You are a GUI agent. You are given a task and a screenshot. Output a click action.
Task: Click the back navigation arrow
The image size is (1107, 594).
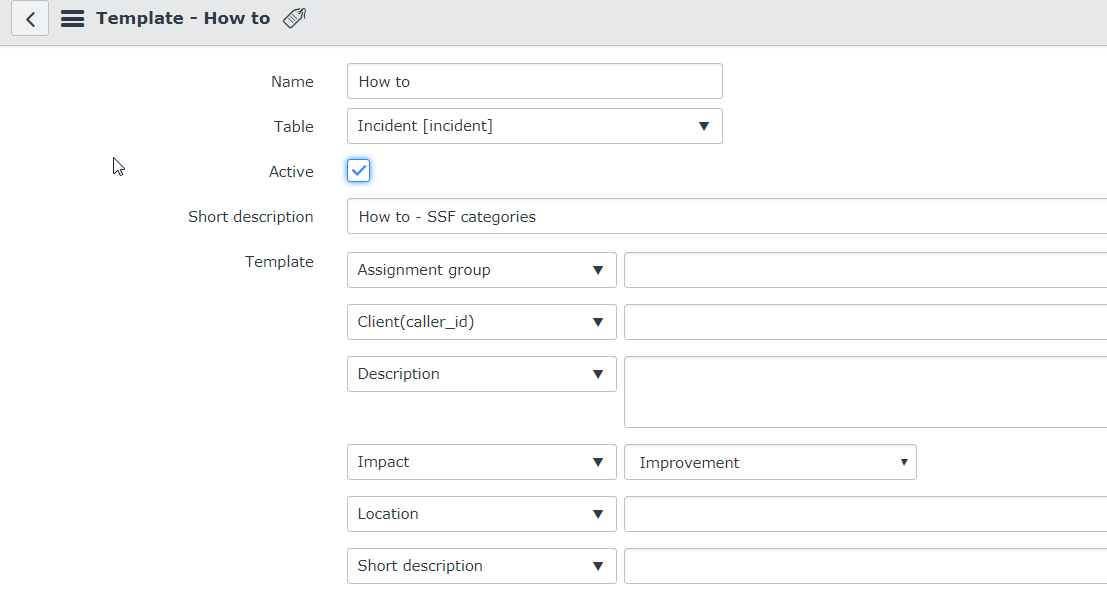click(29, 18)
